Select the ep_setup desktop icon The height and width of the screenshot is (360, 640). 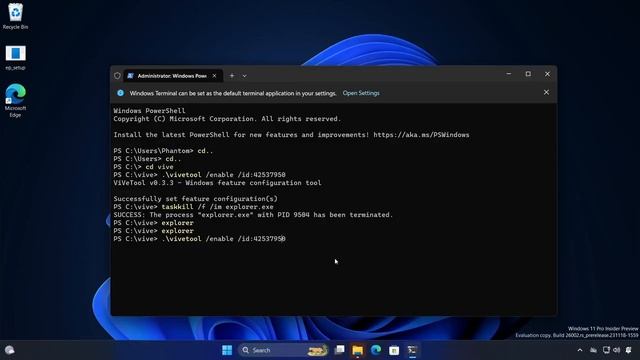click(15, 58)
